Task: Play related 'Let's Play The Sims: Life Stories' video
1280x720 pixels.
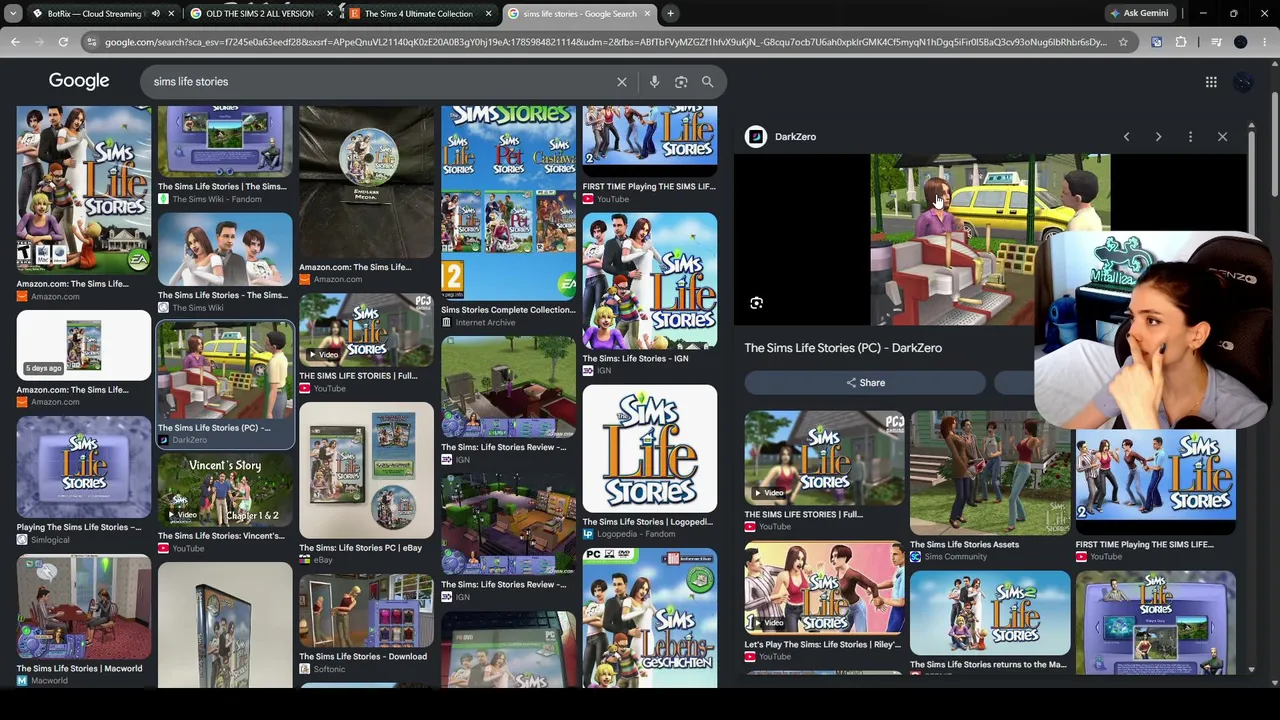Action: click(824, 589)
